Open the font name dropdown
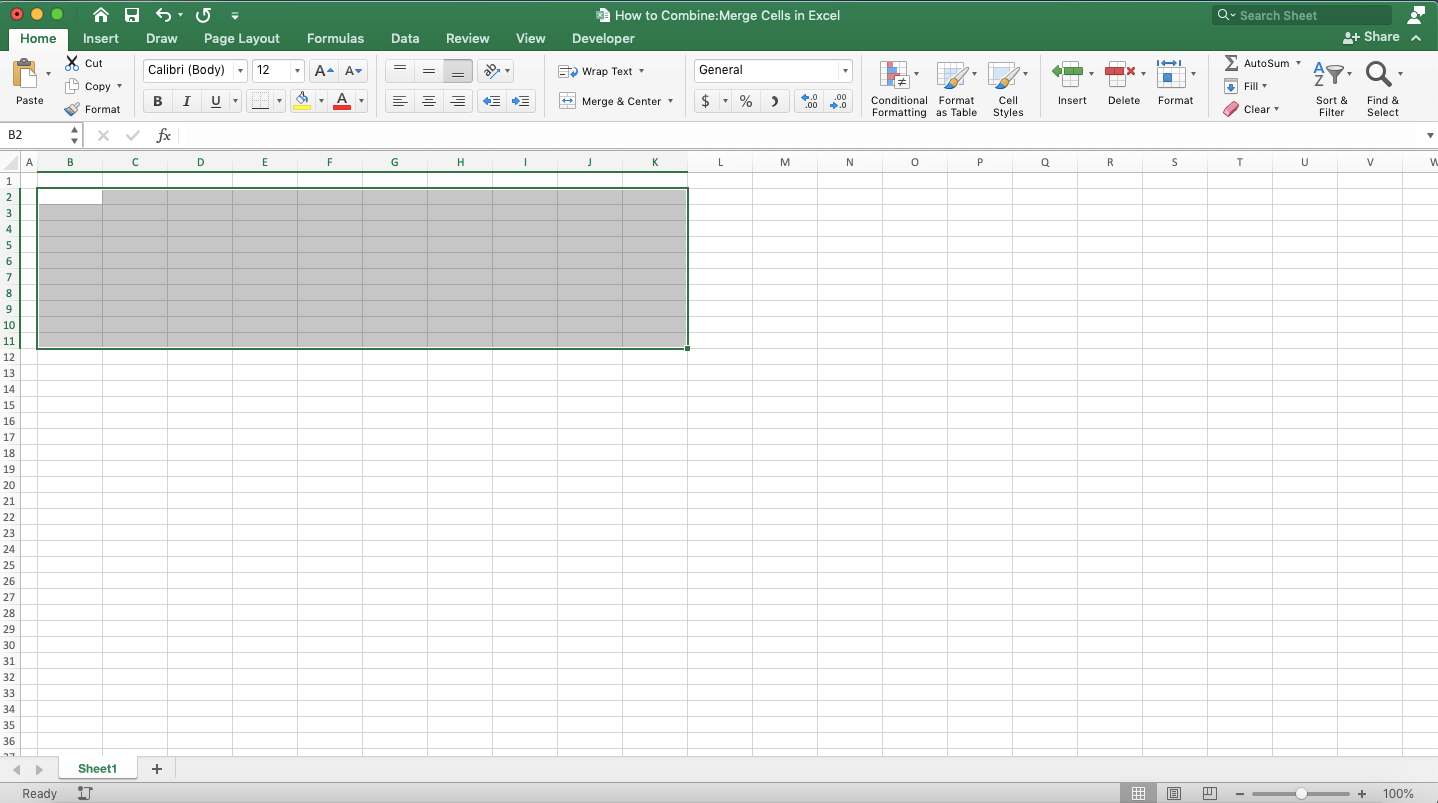This screenshot has width=1438, height=803. pyautogui.click(x=240, y=70)
